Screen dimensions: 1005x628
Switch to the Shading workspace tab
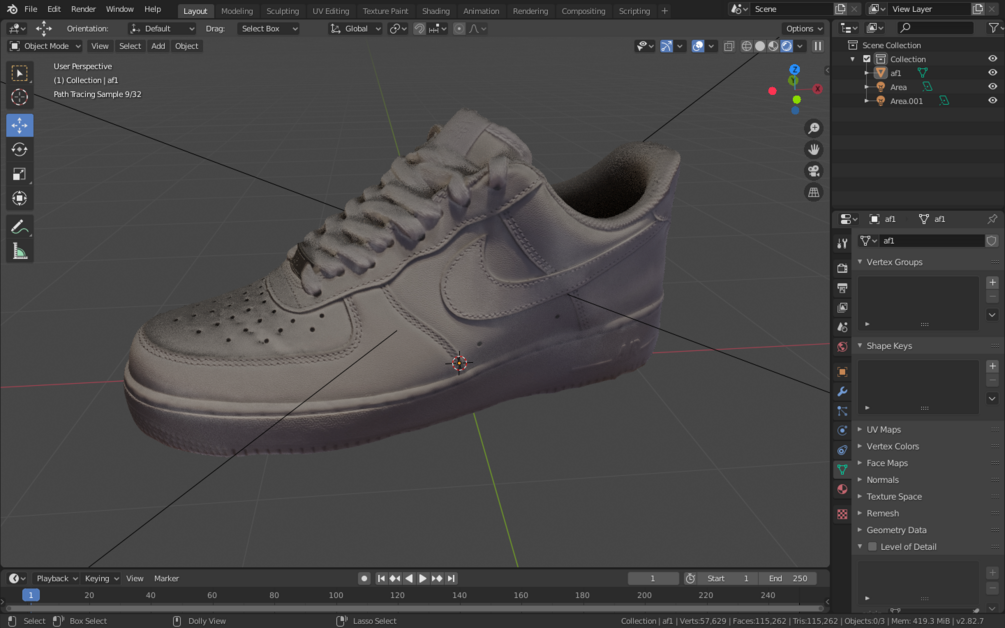436,11
